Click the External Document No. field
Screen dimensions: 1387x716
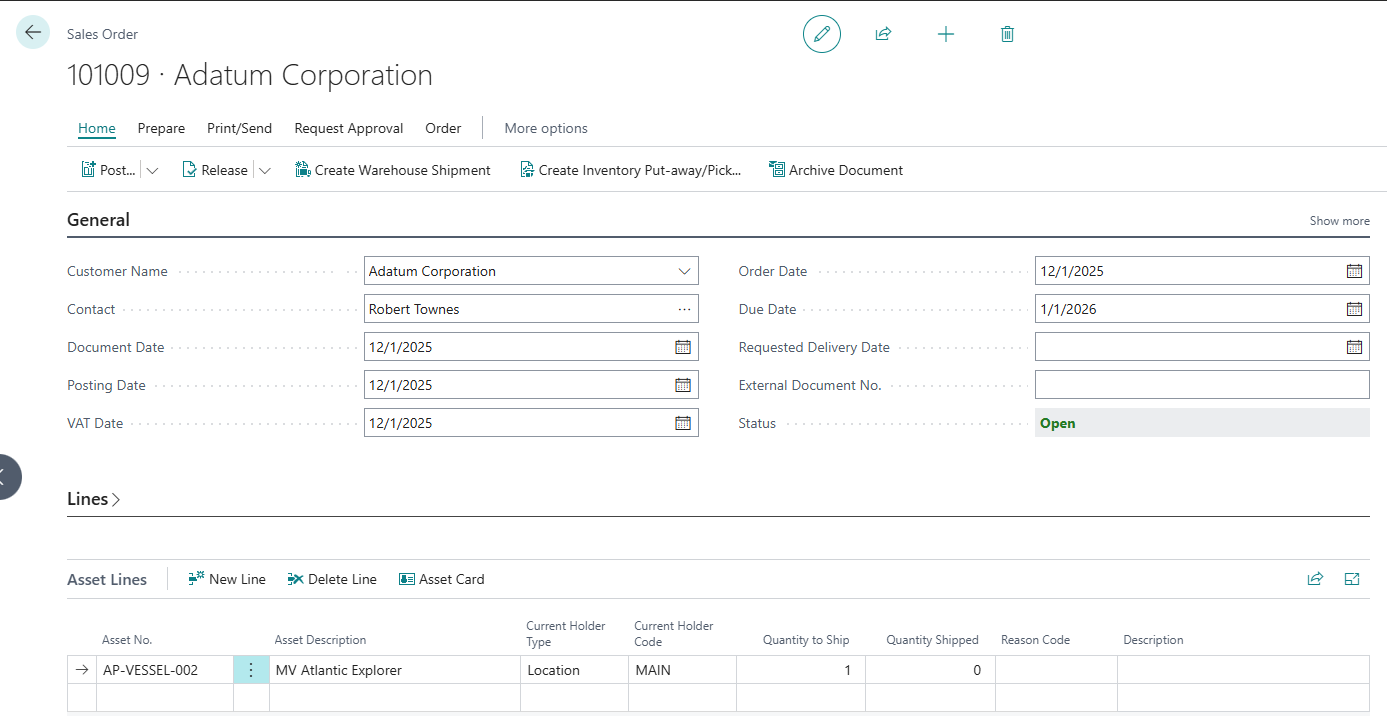click(1201, 385)
